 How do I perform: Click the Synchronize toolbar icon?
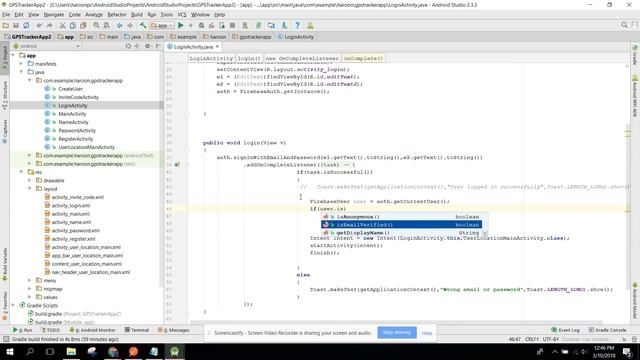click(26, 25)
